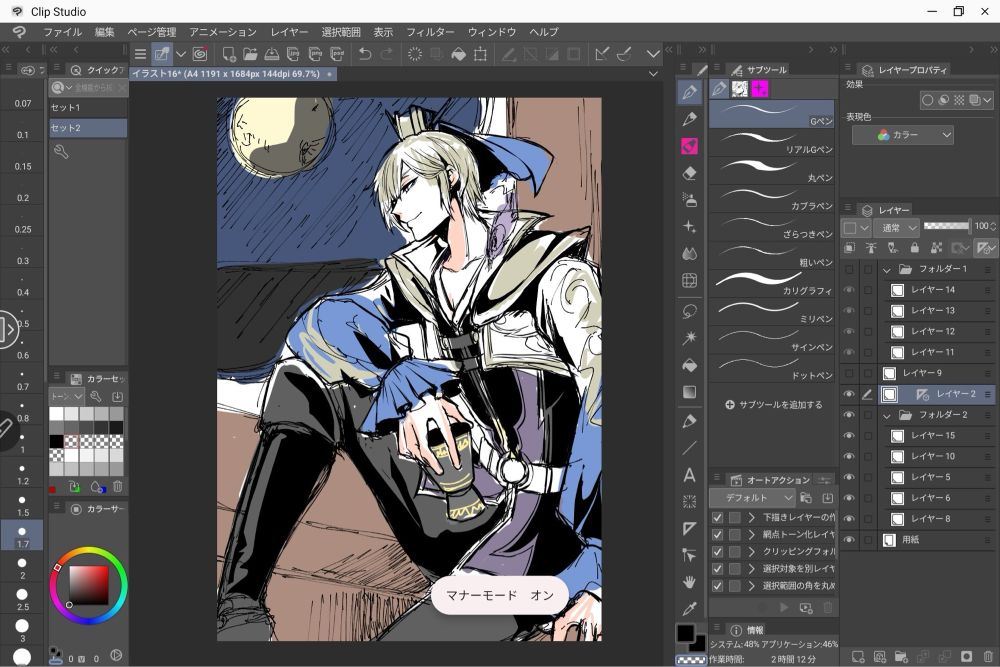Open the カラー expression color dropdown
This screenshot has height=667, width=1000.
point(903,135)
